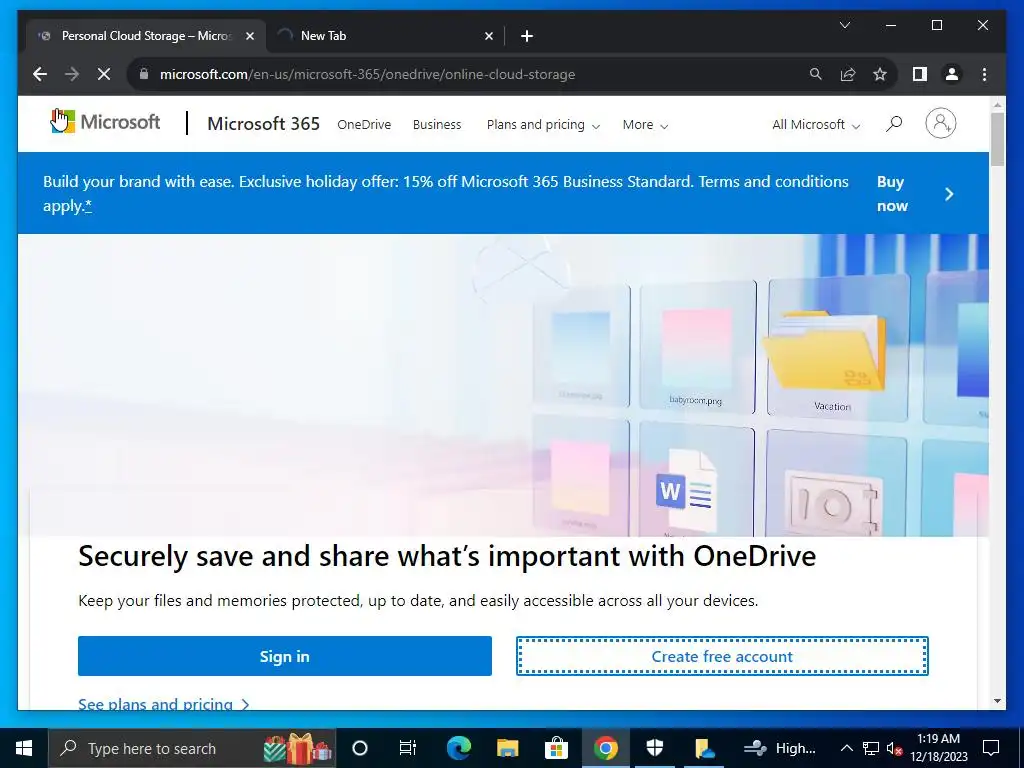Open Task View on taskbar
Screen dimensions: 1024x768
click(x=408, y=748)
